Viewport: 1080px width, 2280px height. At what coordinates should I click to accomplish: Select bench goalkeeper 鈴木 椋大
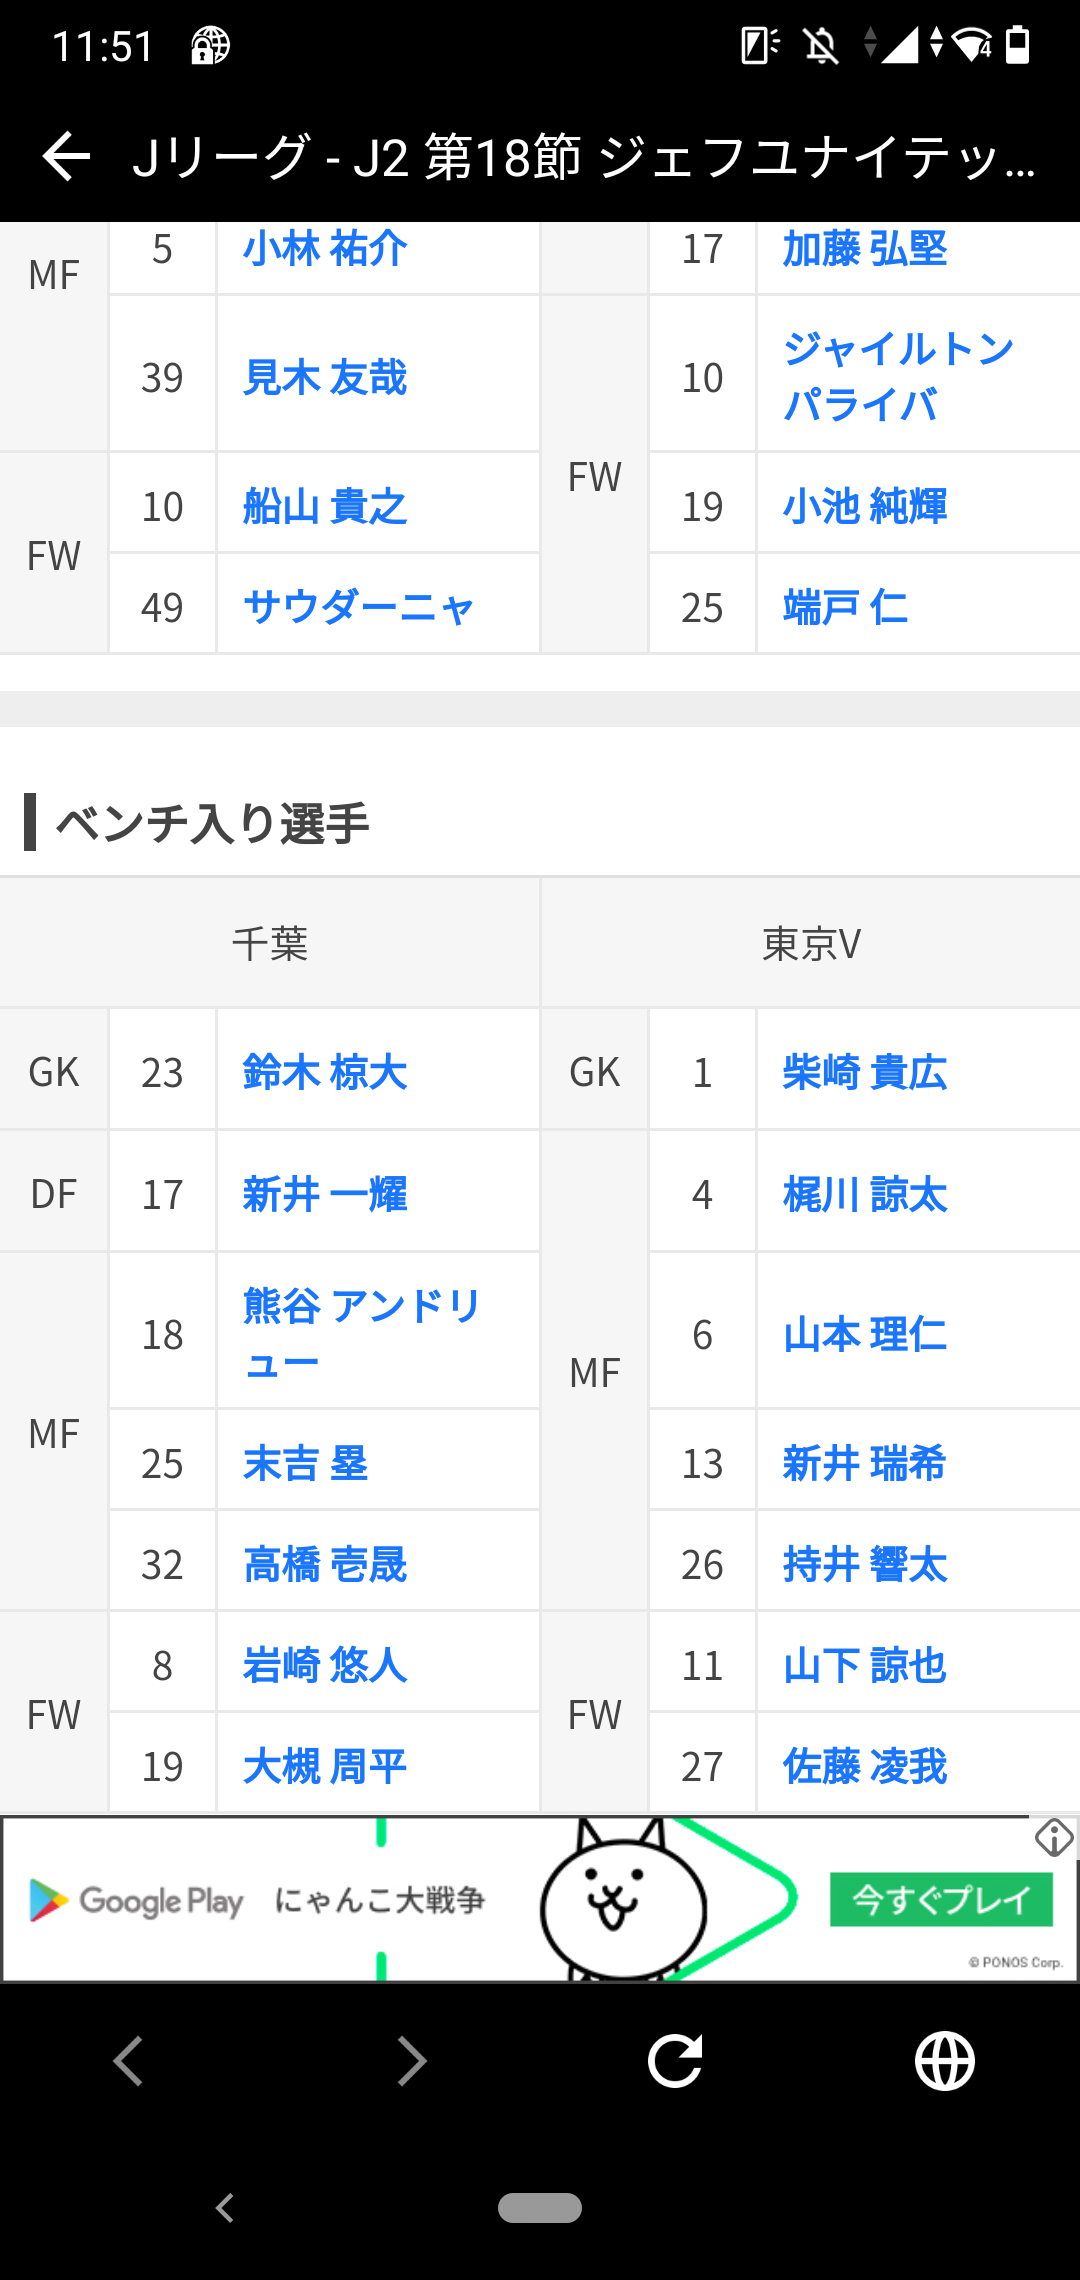tap(325, 1072)
